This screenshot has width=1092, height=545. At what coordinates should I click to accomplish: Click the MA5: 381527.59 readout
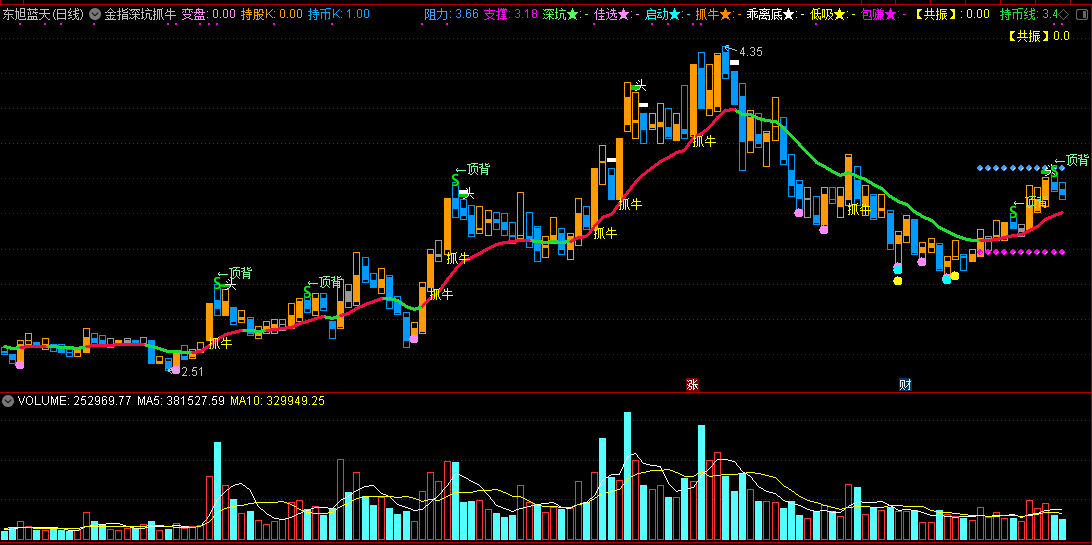pos(180,401)
